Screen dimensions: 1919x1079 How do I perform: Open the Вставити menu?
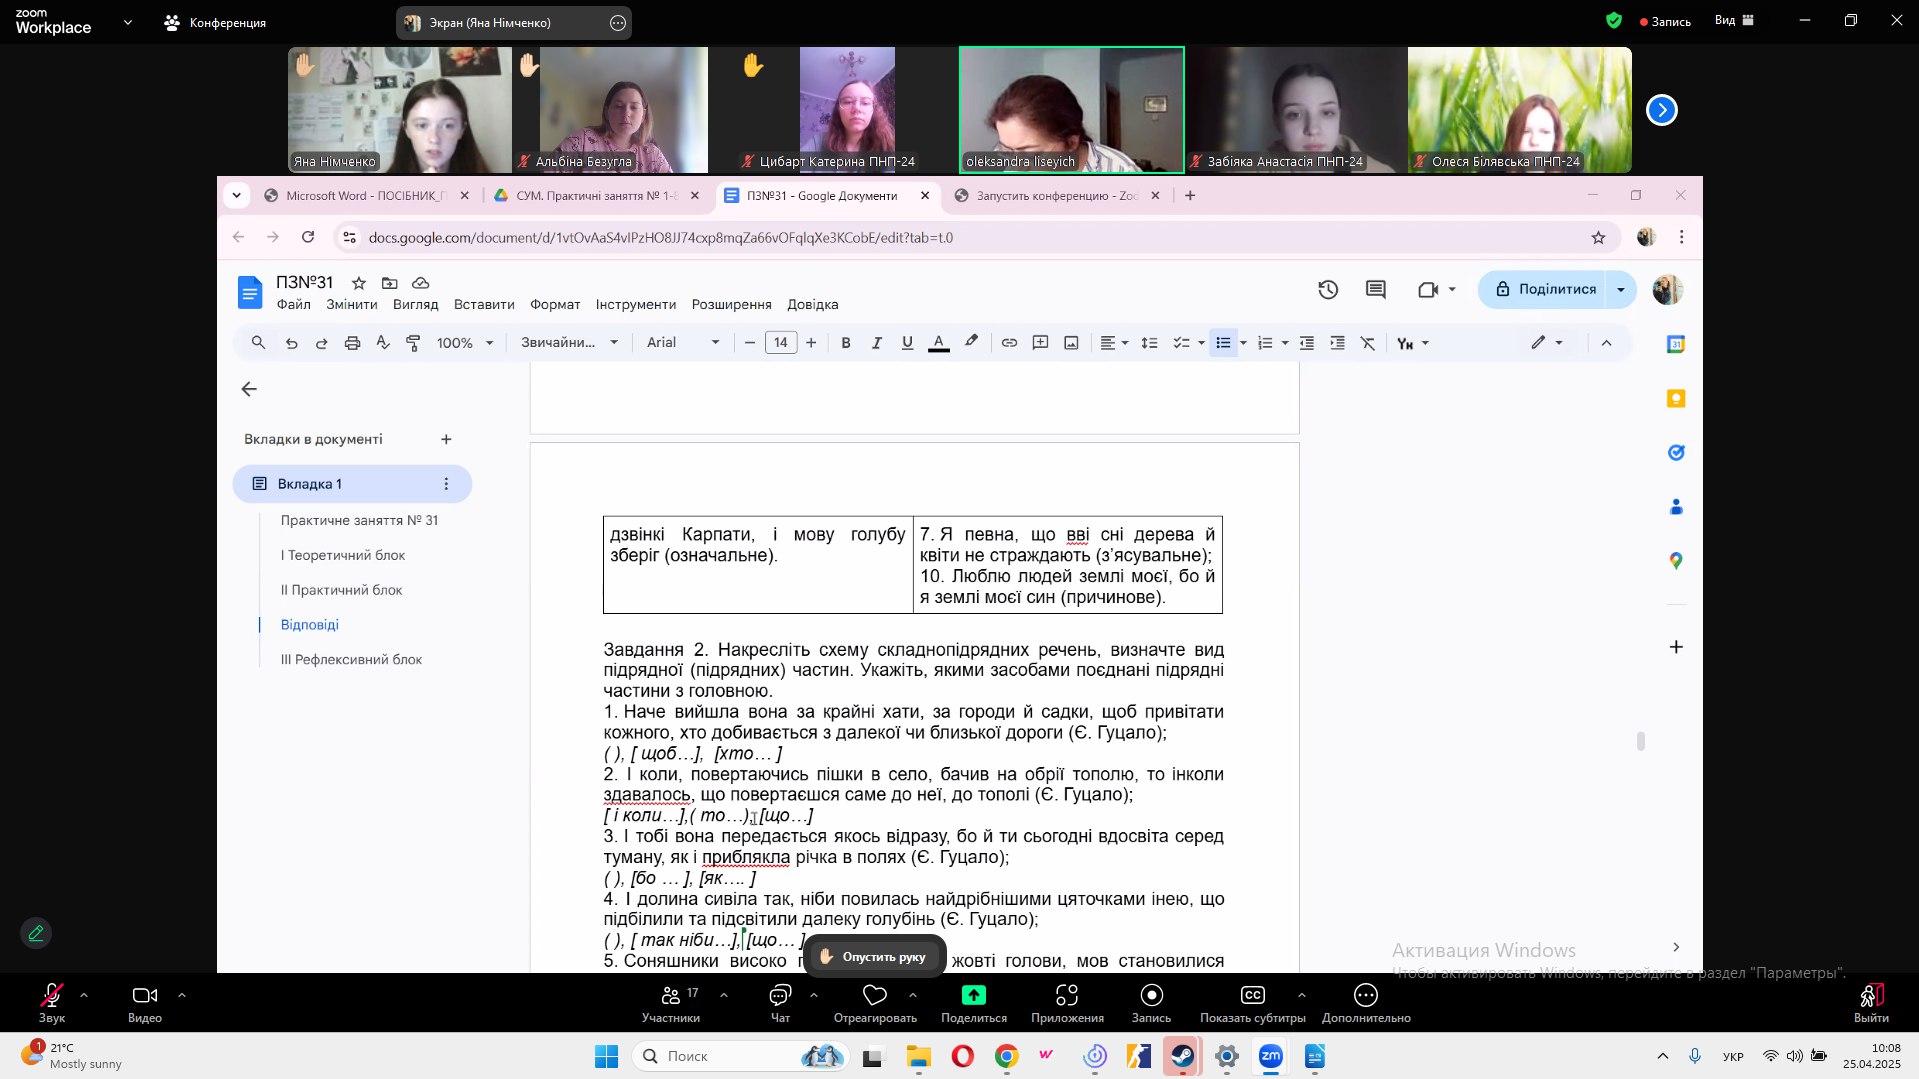484,305
